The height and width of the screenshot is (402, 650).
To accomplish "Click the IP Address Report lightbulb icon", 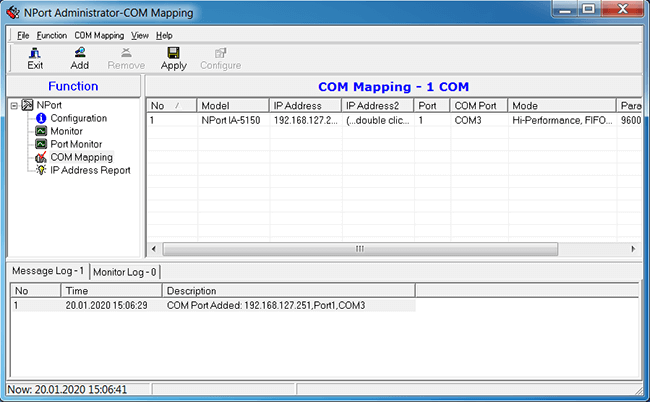I will click(41, 170).
